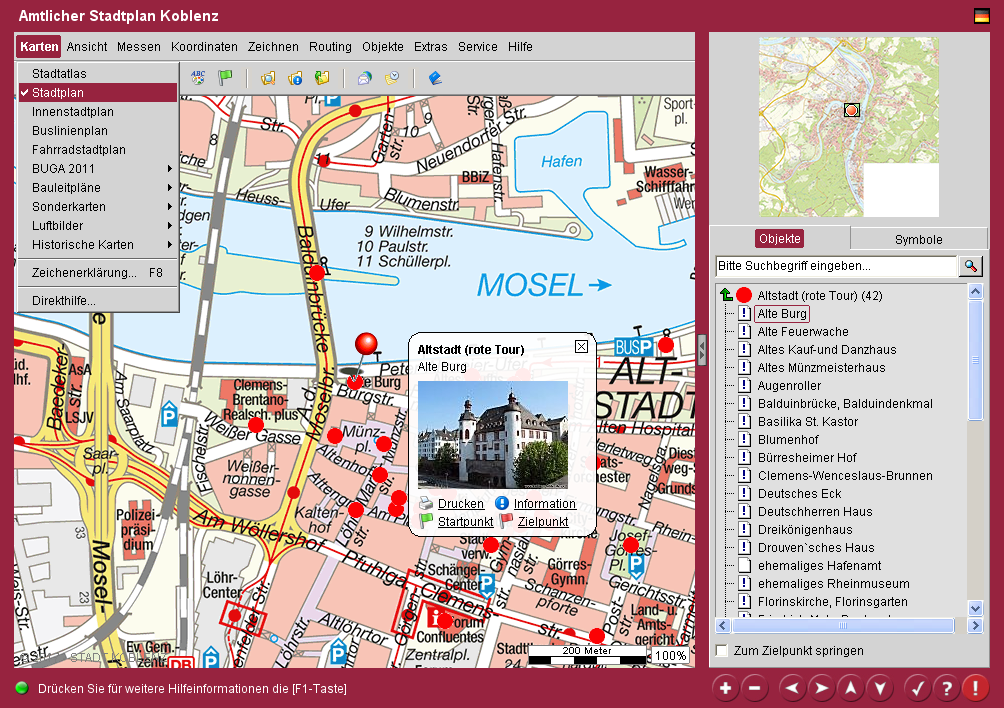1004x708 pixels.
Task: Click the Zielpunkt link in popup
Action: (x=543, y=522)
